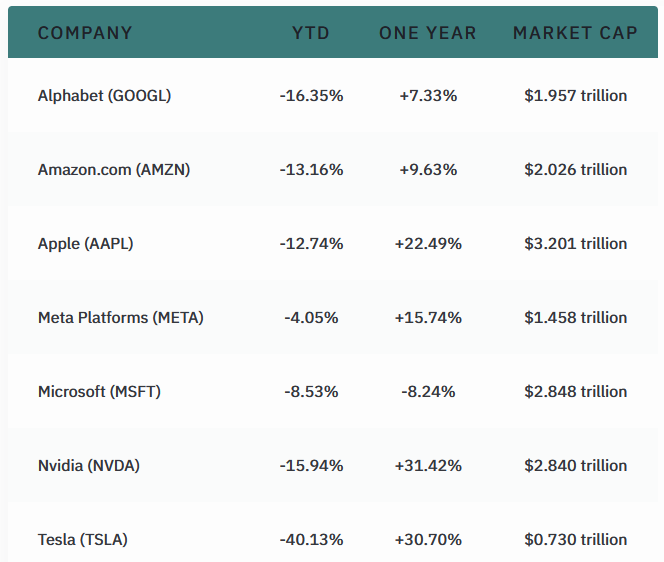Click Apple's one year return +22.49%
Viewport: 664px width, 562px height.
[428, 244]
